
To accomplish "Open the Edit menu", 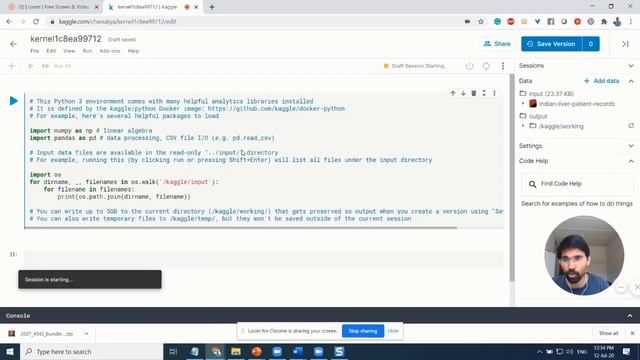I will click(x=51, y=51).
